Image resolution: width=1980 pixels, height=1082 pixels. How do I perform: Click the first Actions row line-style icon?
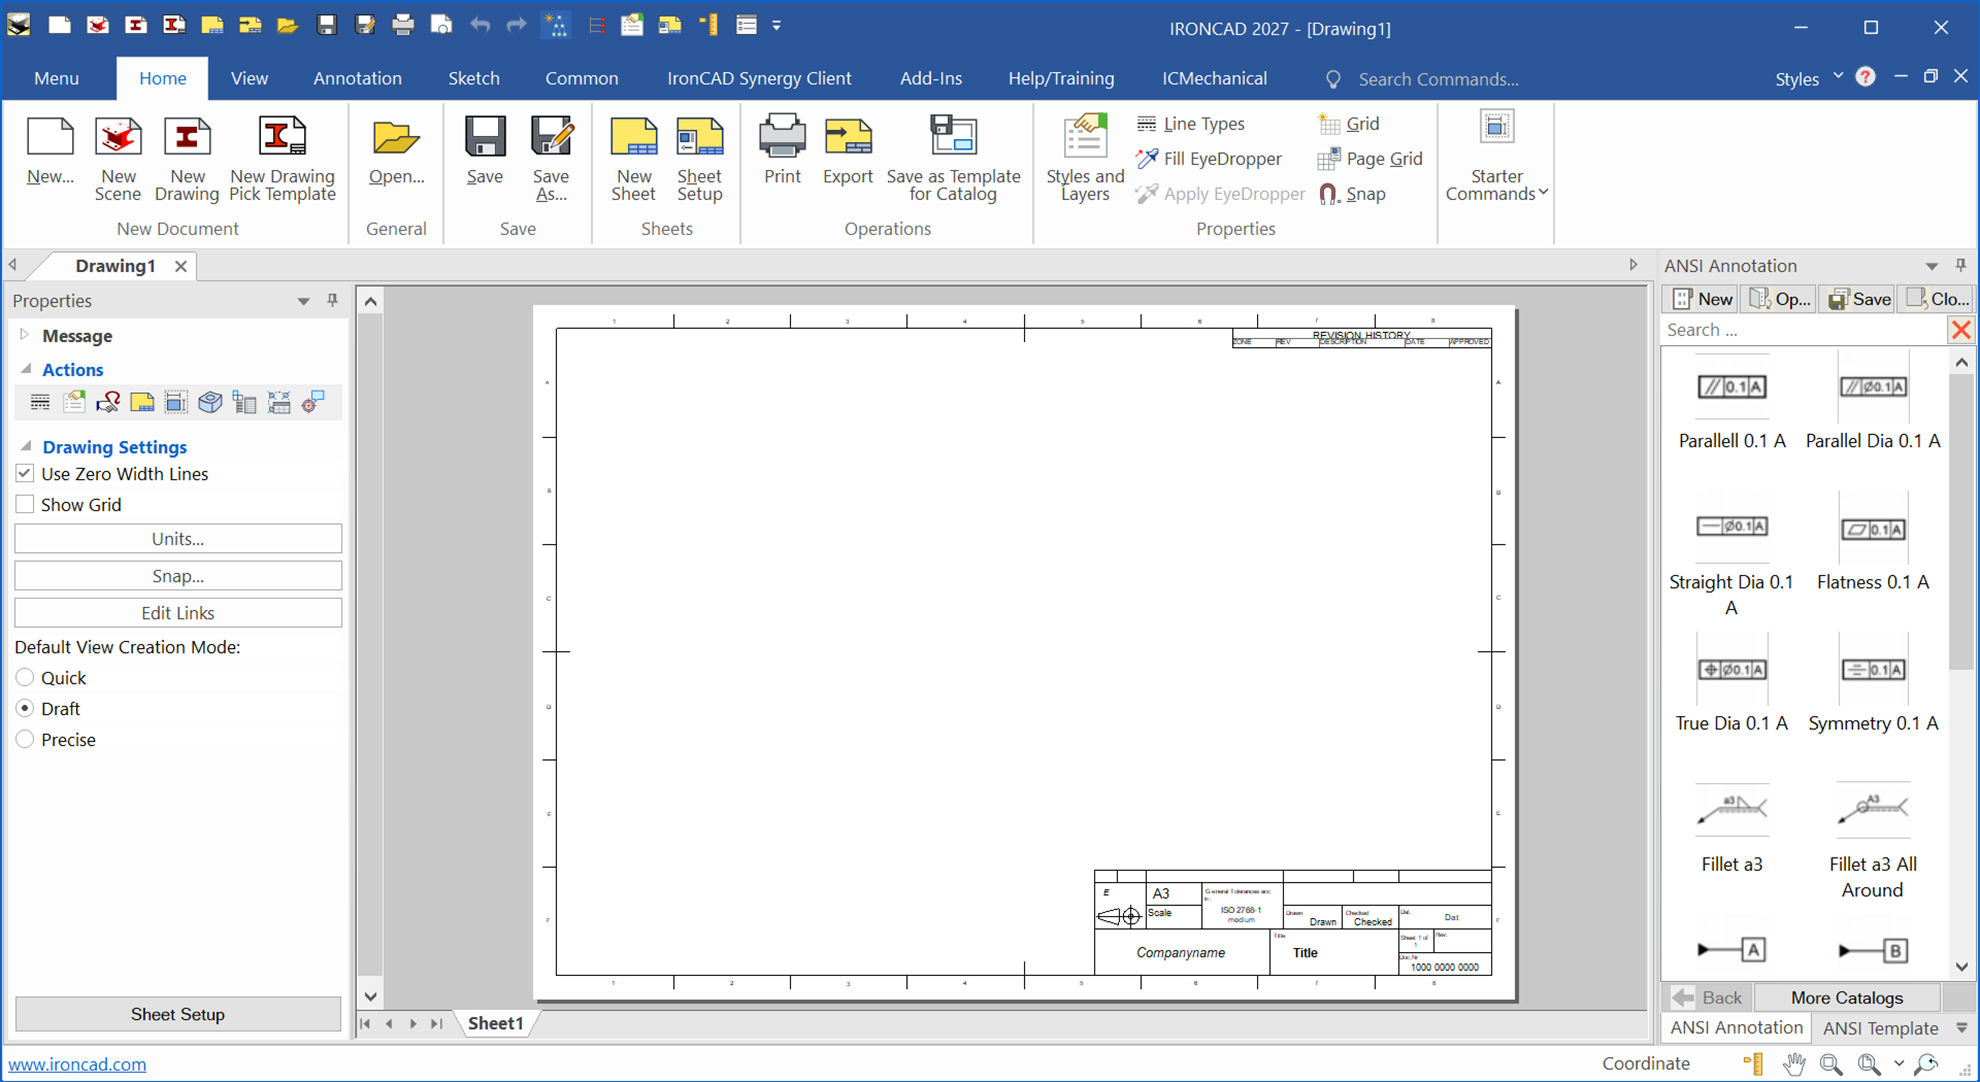pyautogui.click(x=40, y=402)
